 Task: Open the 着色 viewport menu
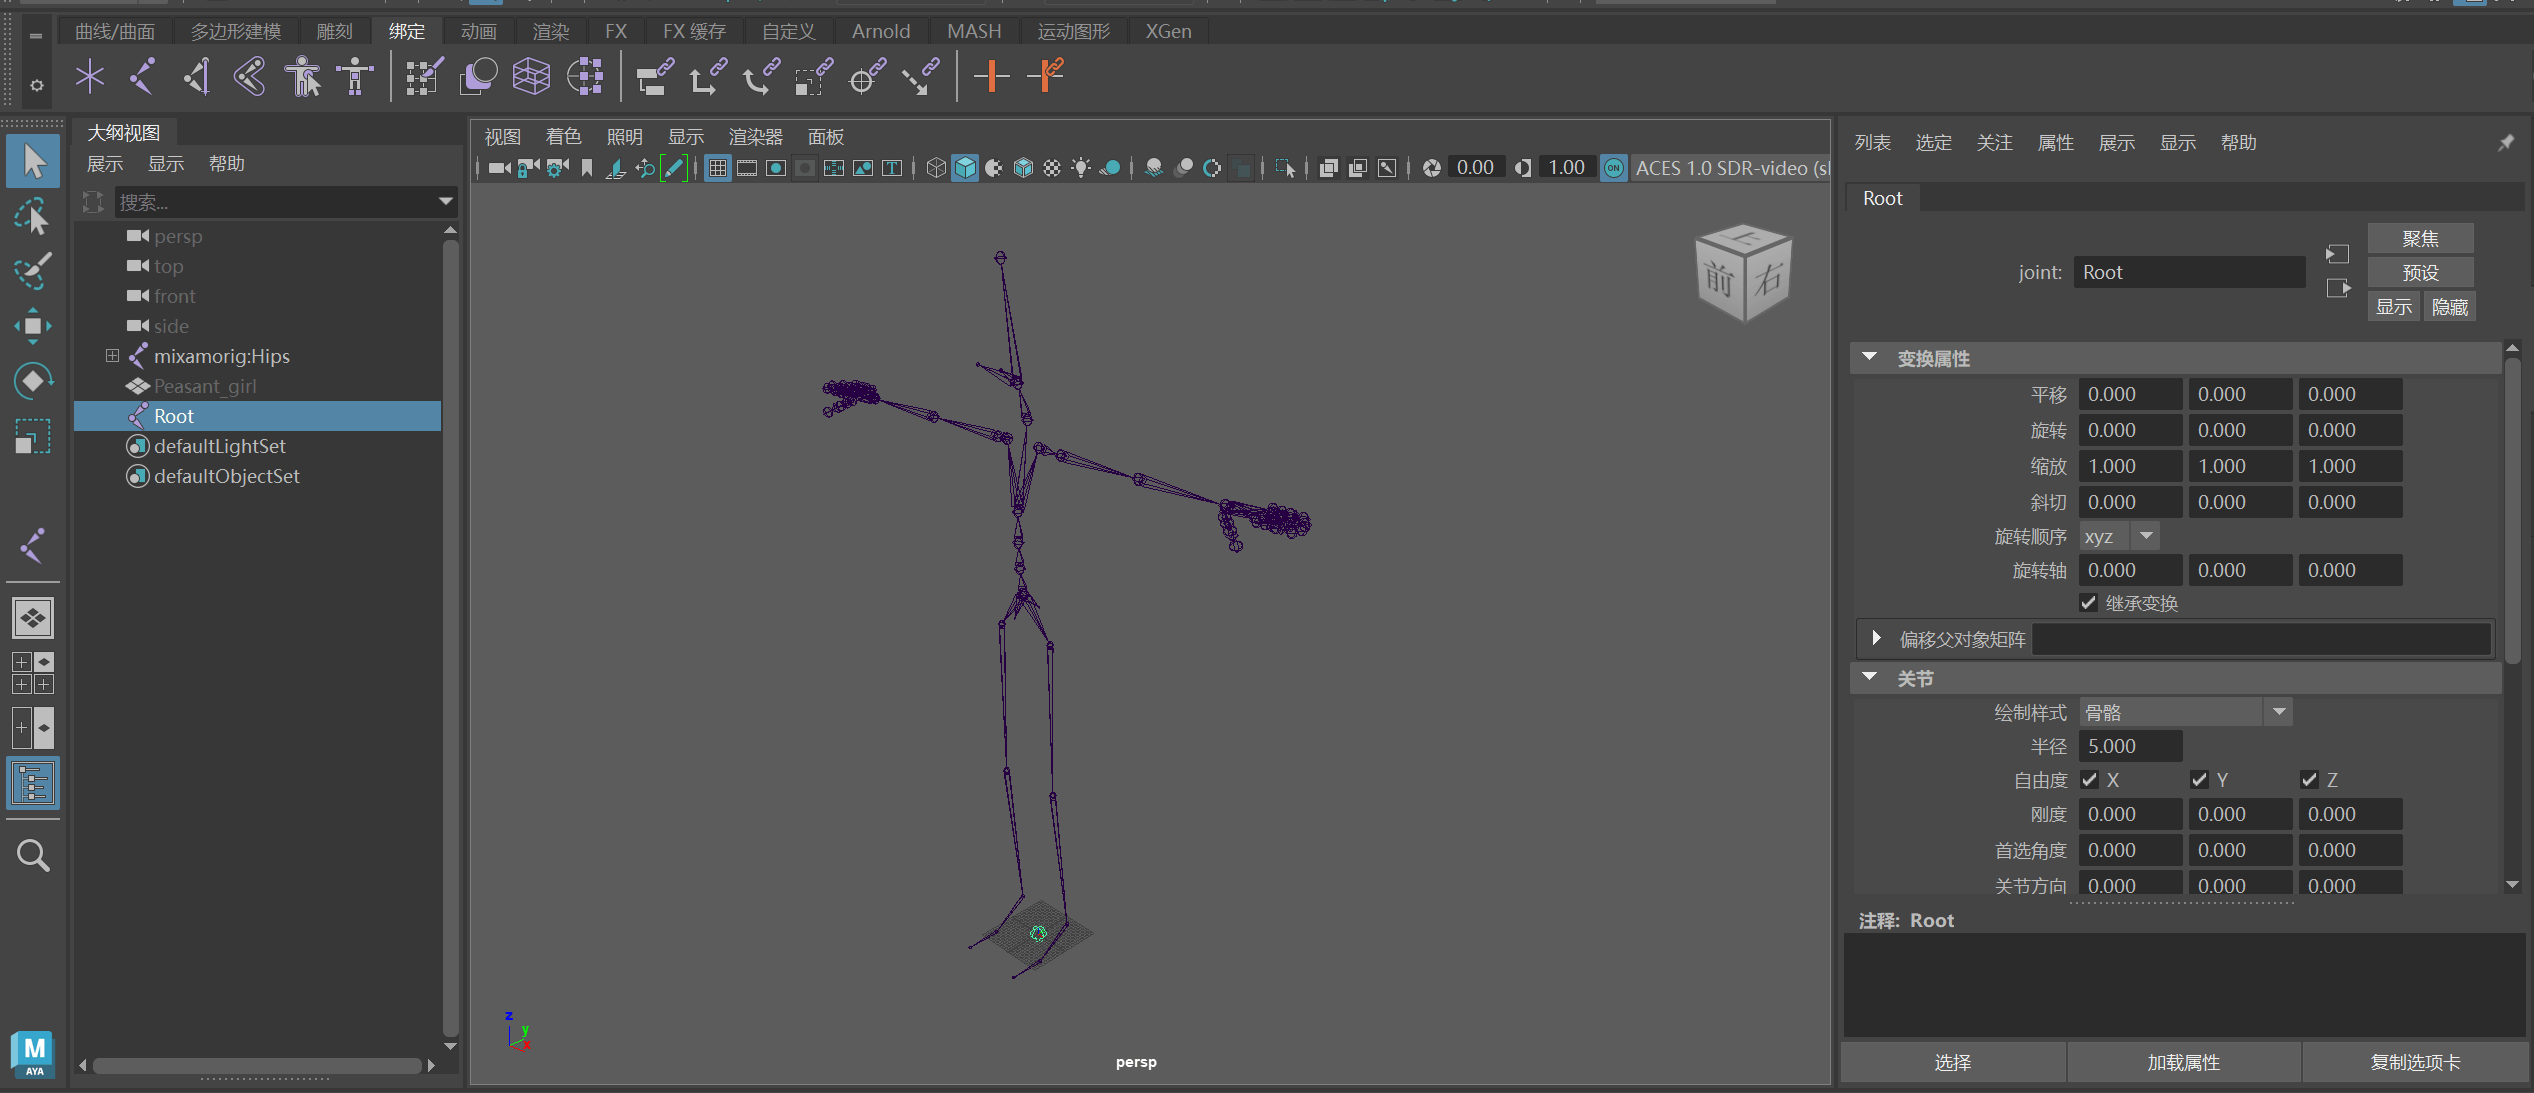pos(563,137)
